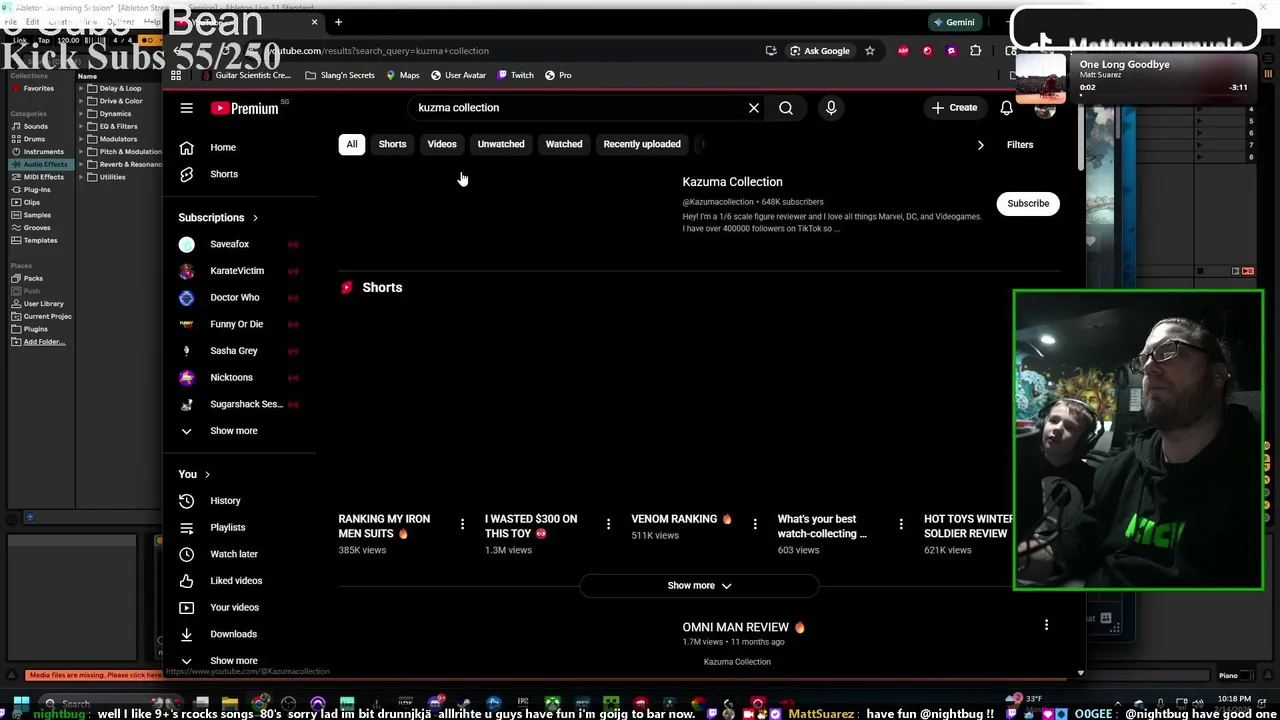Viewport: 1280px width, 720px height.
Task: Open the YouTube hamburger guide menu
Action: 186,108
